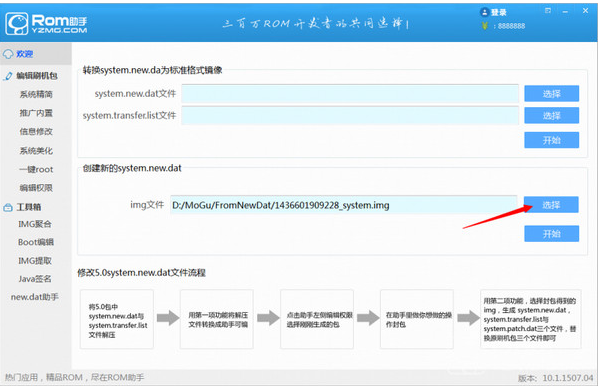The width and height of the screenshot is (600, 386).
Task: Click the 编辑刷机包 pencil icon
Action: click(x=8, y=76)
